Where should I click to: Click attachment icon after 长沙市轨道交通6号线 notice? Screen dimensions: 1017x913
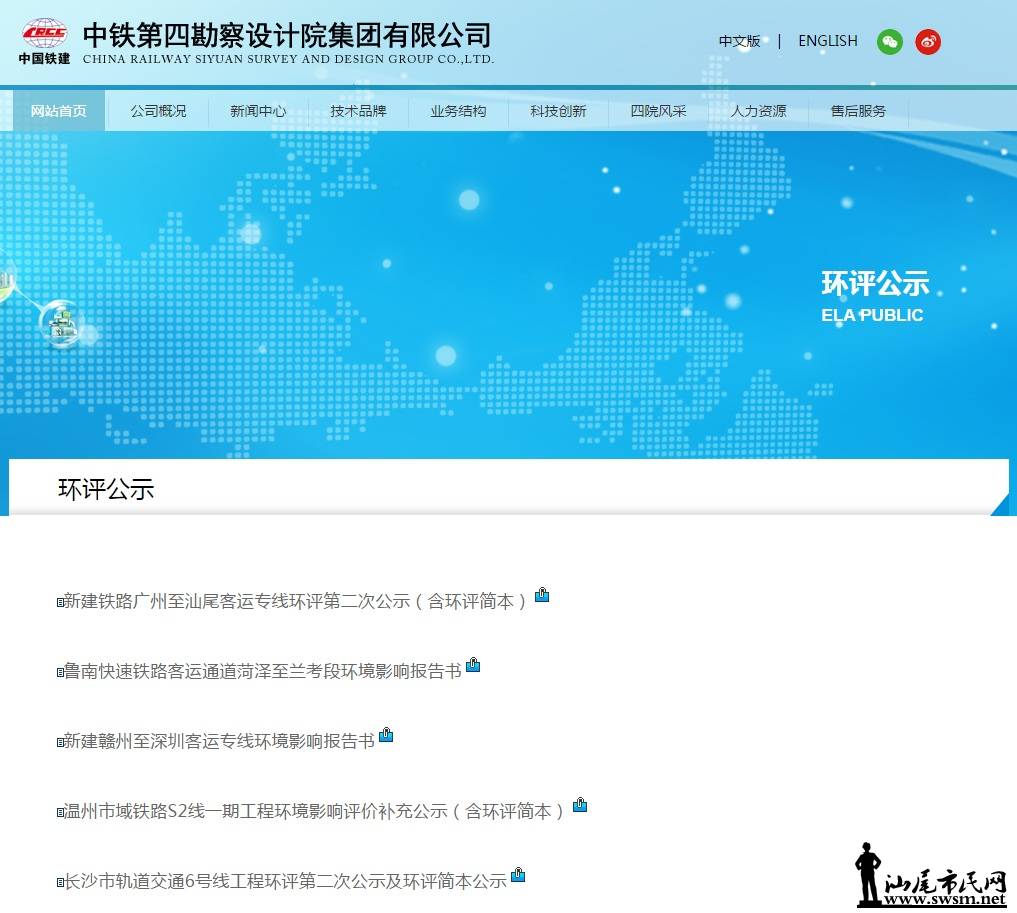518,875
